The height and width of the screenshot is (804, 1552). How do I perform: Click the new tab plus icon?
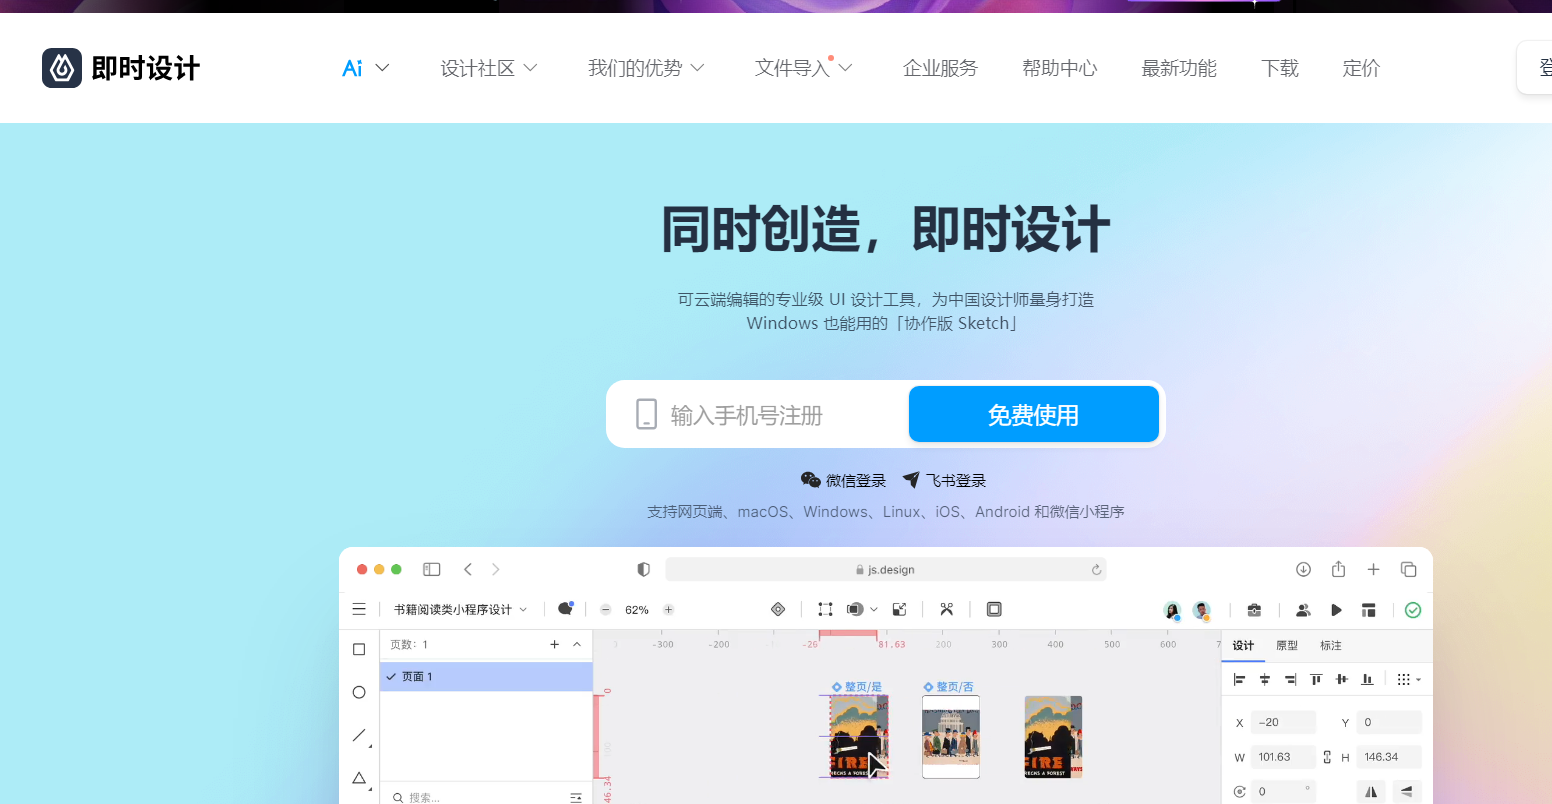click(1373, 569)
